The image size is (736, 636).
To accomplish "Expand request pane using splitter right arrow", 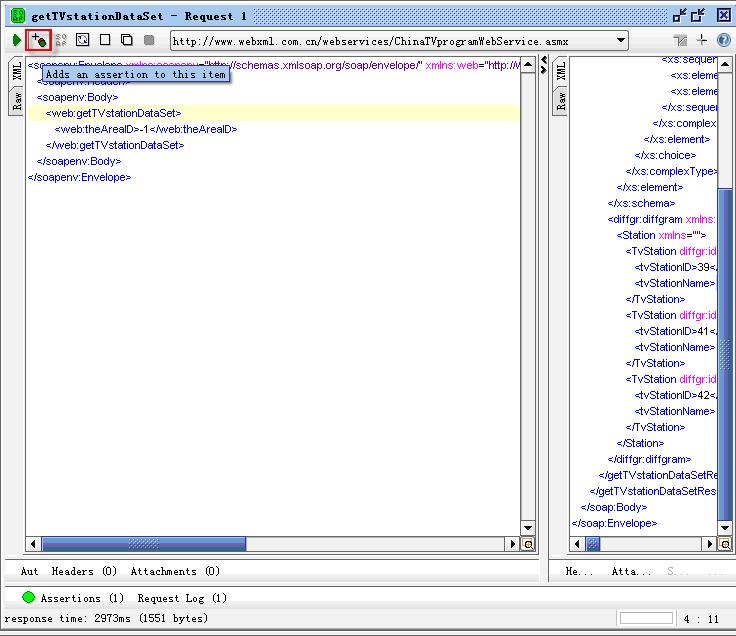I will click(544, 72).
